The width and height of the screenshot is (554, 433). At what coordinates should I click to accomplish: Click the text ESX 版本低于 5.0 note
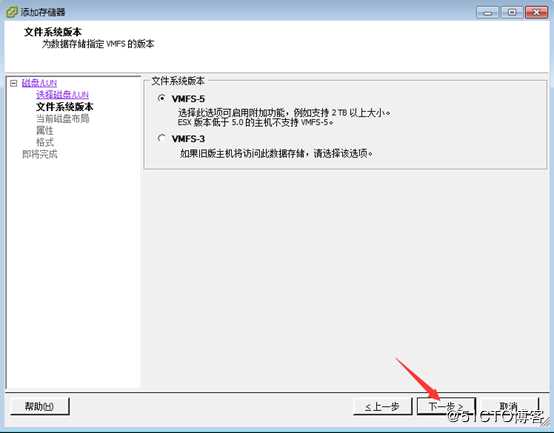[255, 122]
